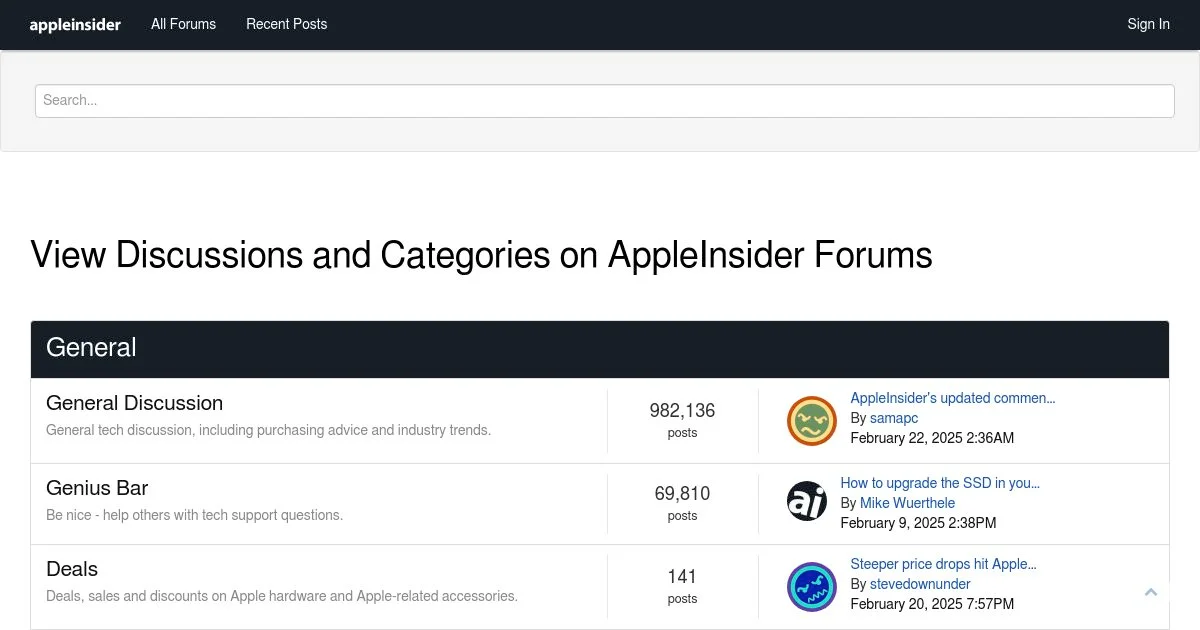Image resolution: width=1200 pixels, height=630 pixels.
Task: Open Recent Posts in the navigation bar
Action: click(287, 24)
